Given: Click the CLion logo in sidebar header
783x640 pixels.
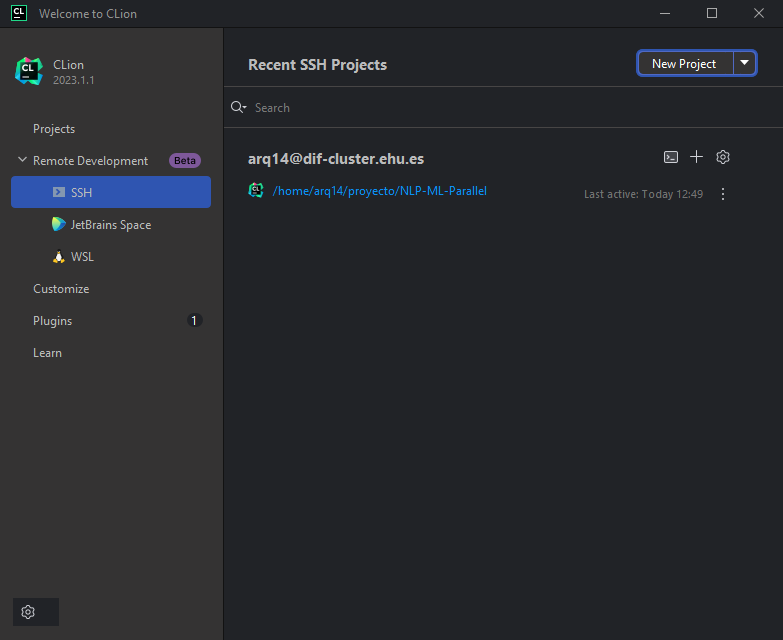Looking at the screenshot, I should pyautogui.click(x=28, y=71).
